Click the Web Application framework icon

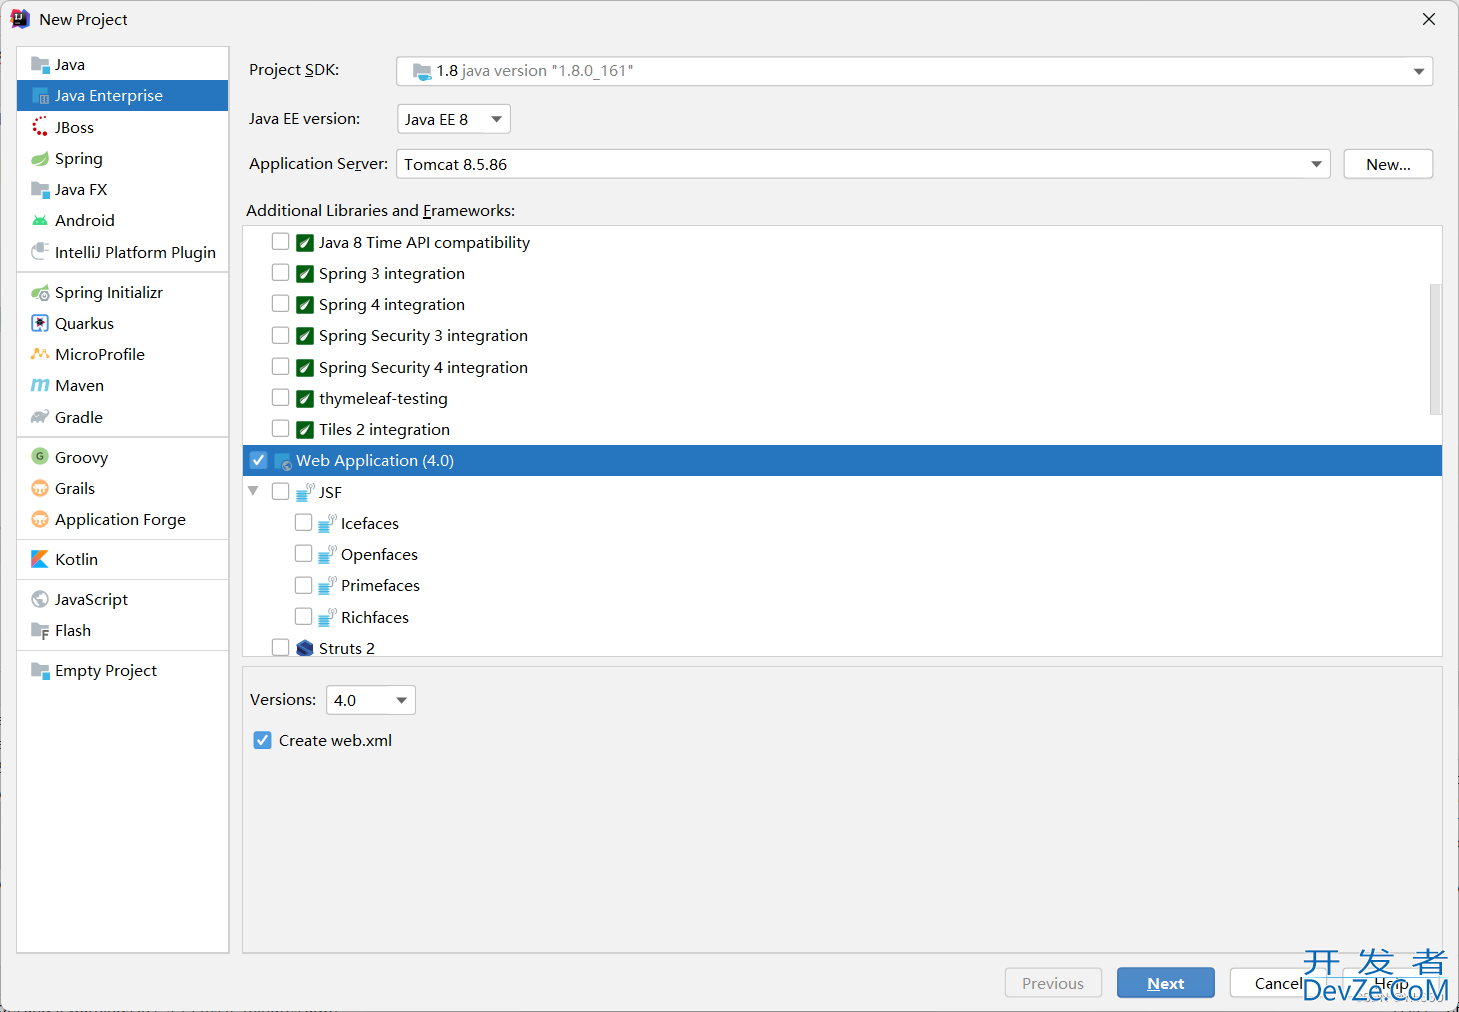click(x=283, y=461)
